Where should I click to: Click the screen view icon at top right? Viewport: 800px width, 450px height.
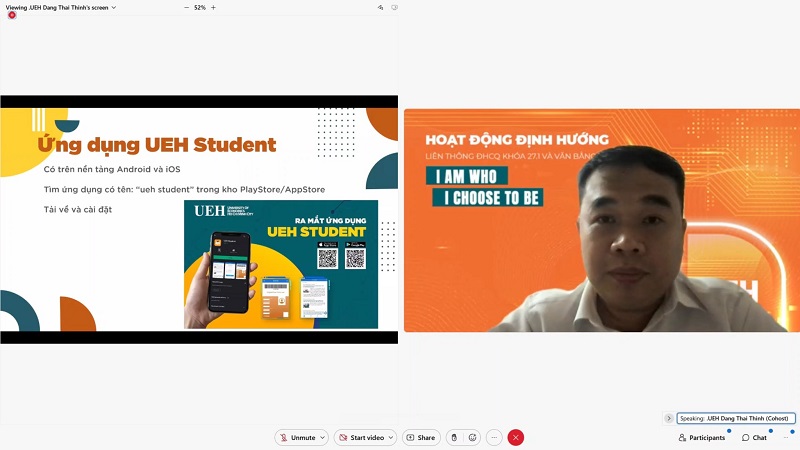coord(394,8)
